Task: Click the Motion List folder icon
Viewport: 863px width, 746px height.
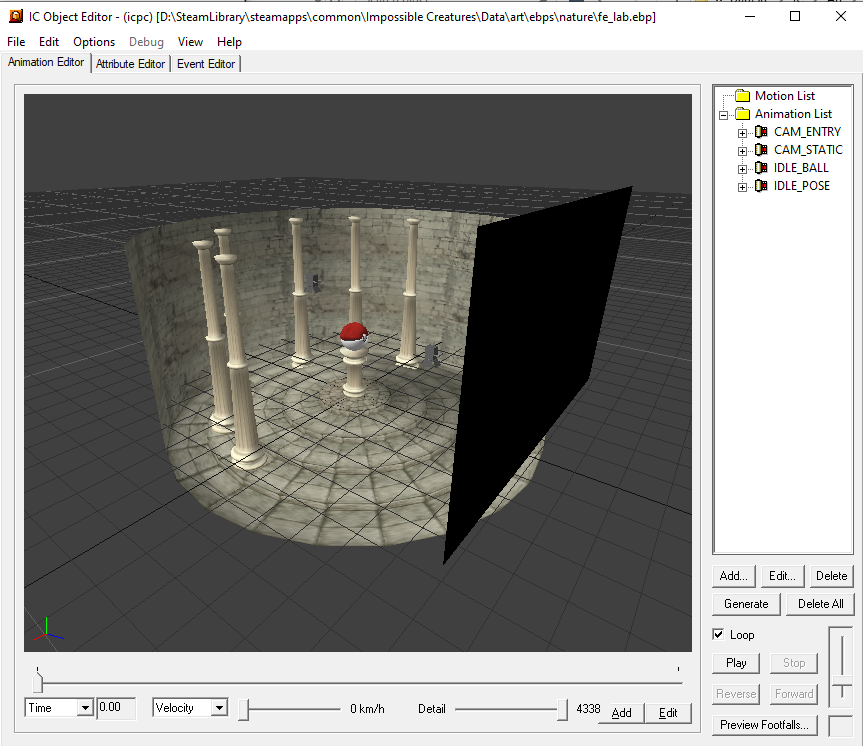Action: 742,96
